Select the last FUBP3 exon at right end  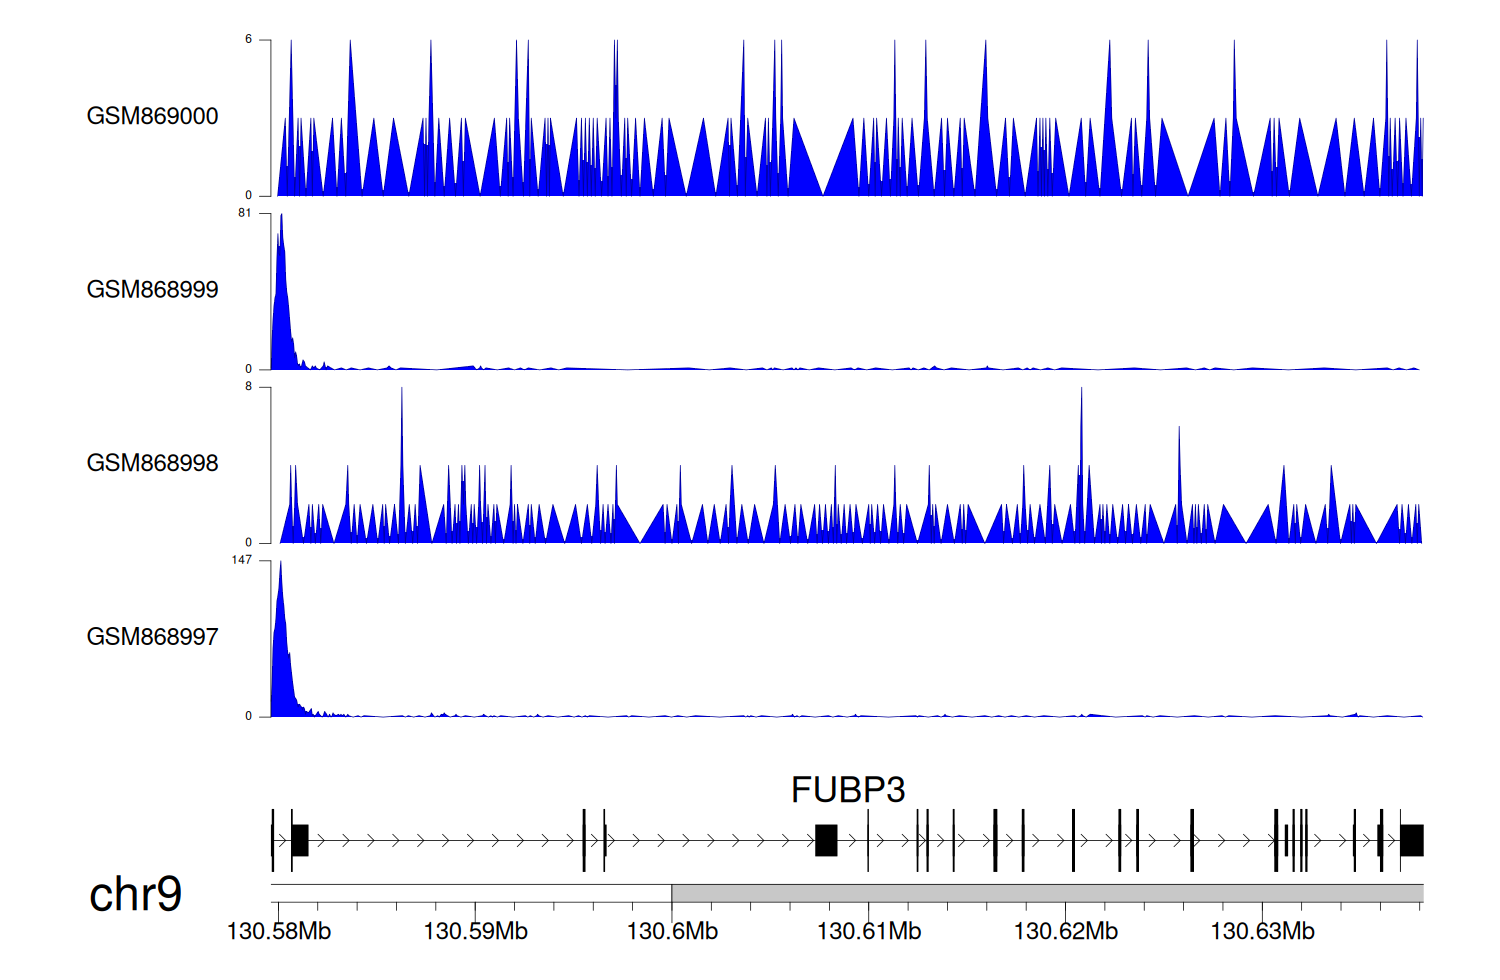1411,841
